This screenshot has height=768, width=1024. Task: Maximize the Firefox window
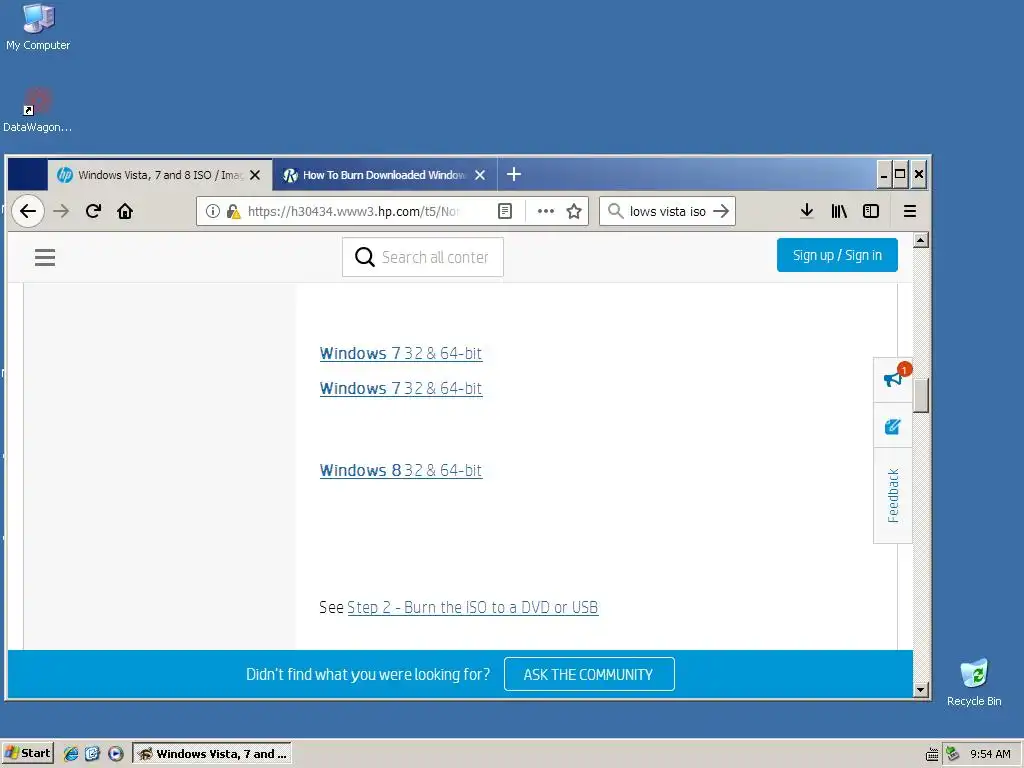pos(900,174)
